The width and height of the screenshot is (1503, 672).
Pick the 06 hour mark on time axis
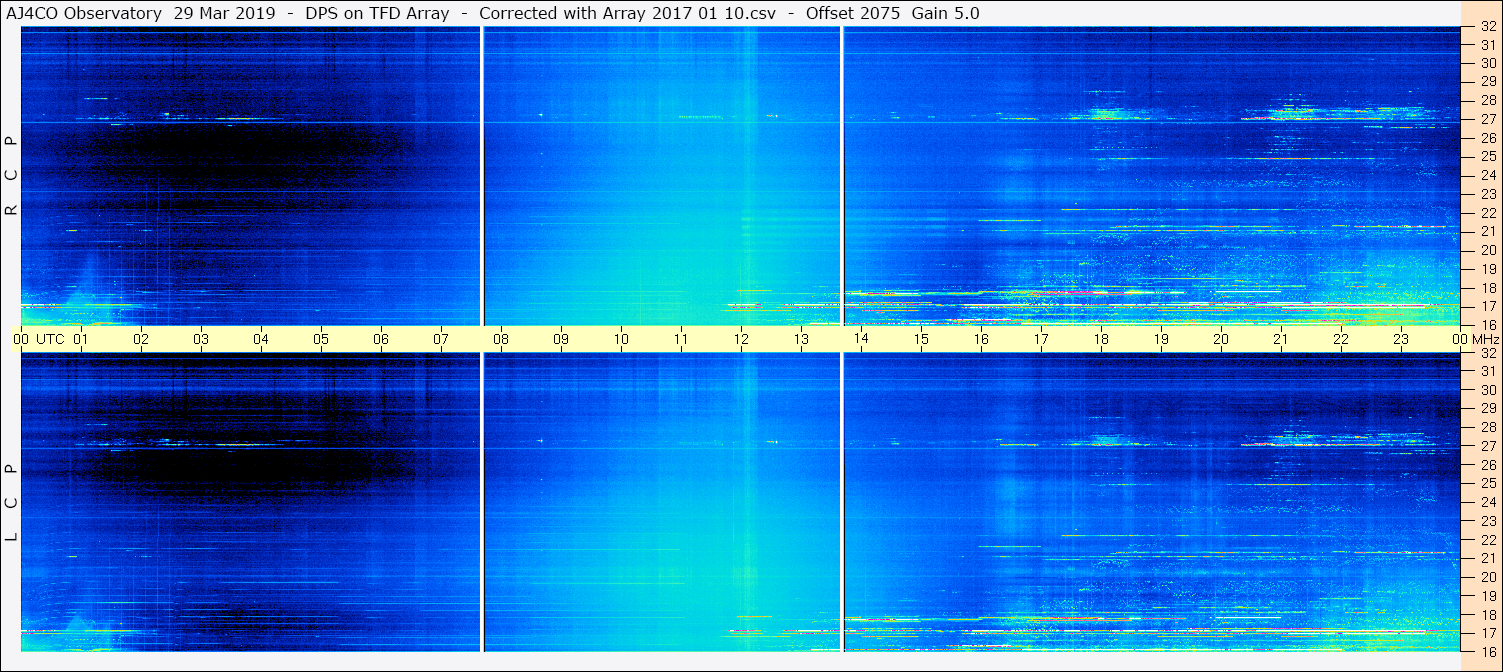tap(381, 339)
